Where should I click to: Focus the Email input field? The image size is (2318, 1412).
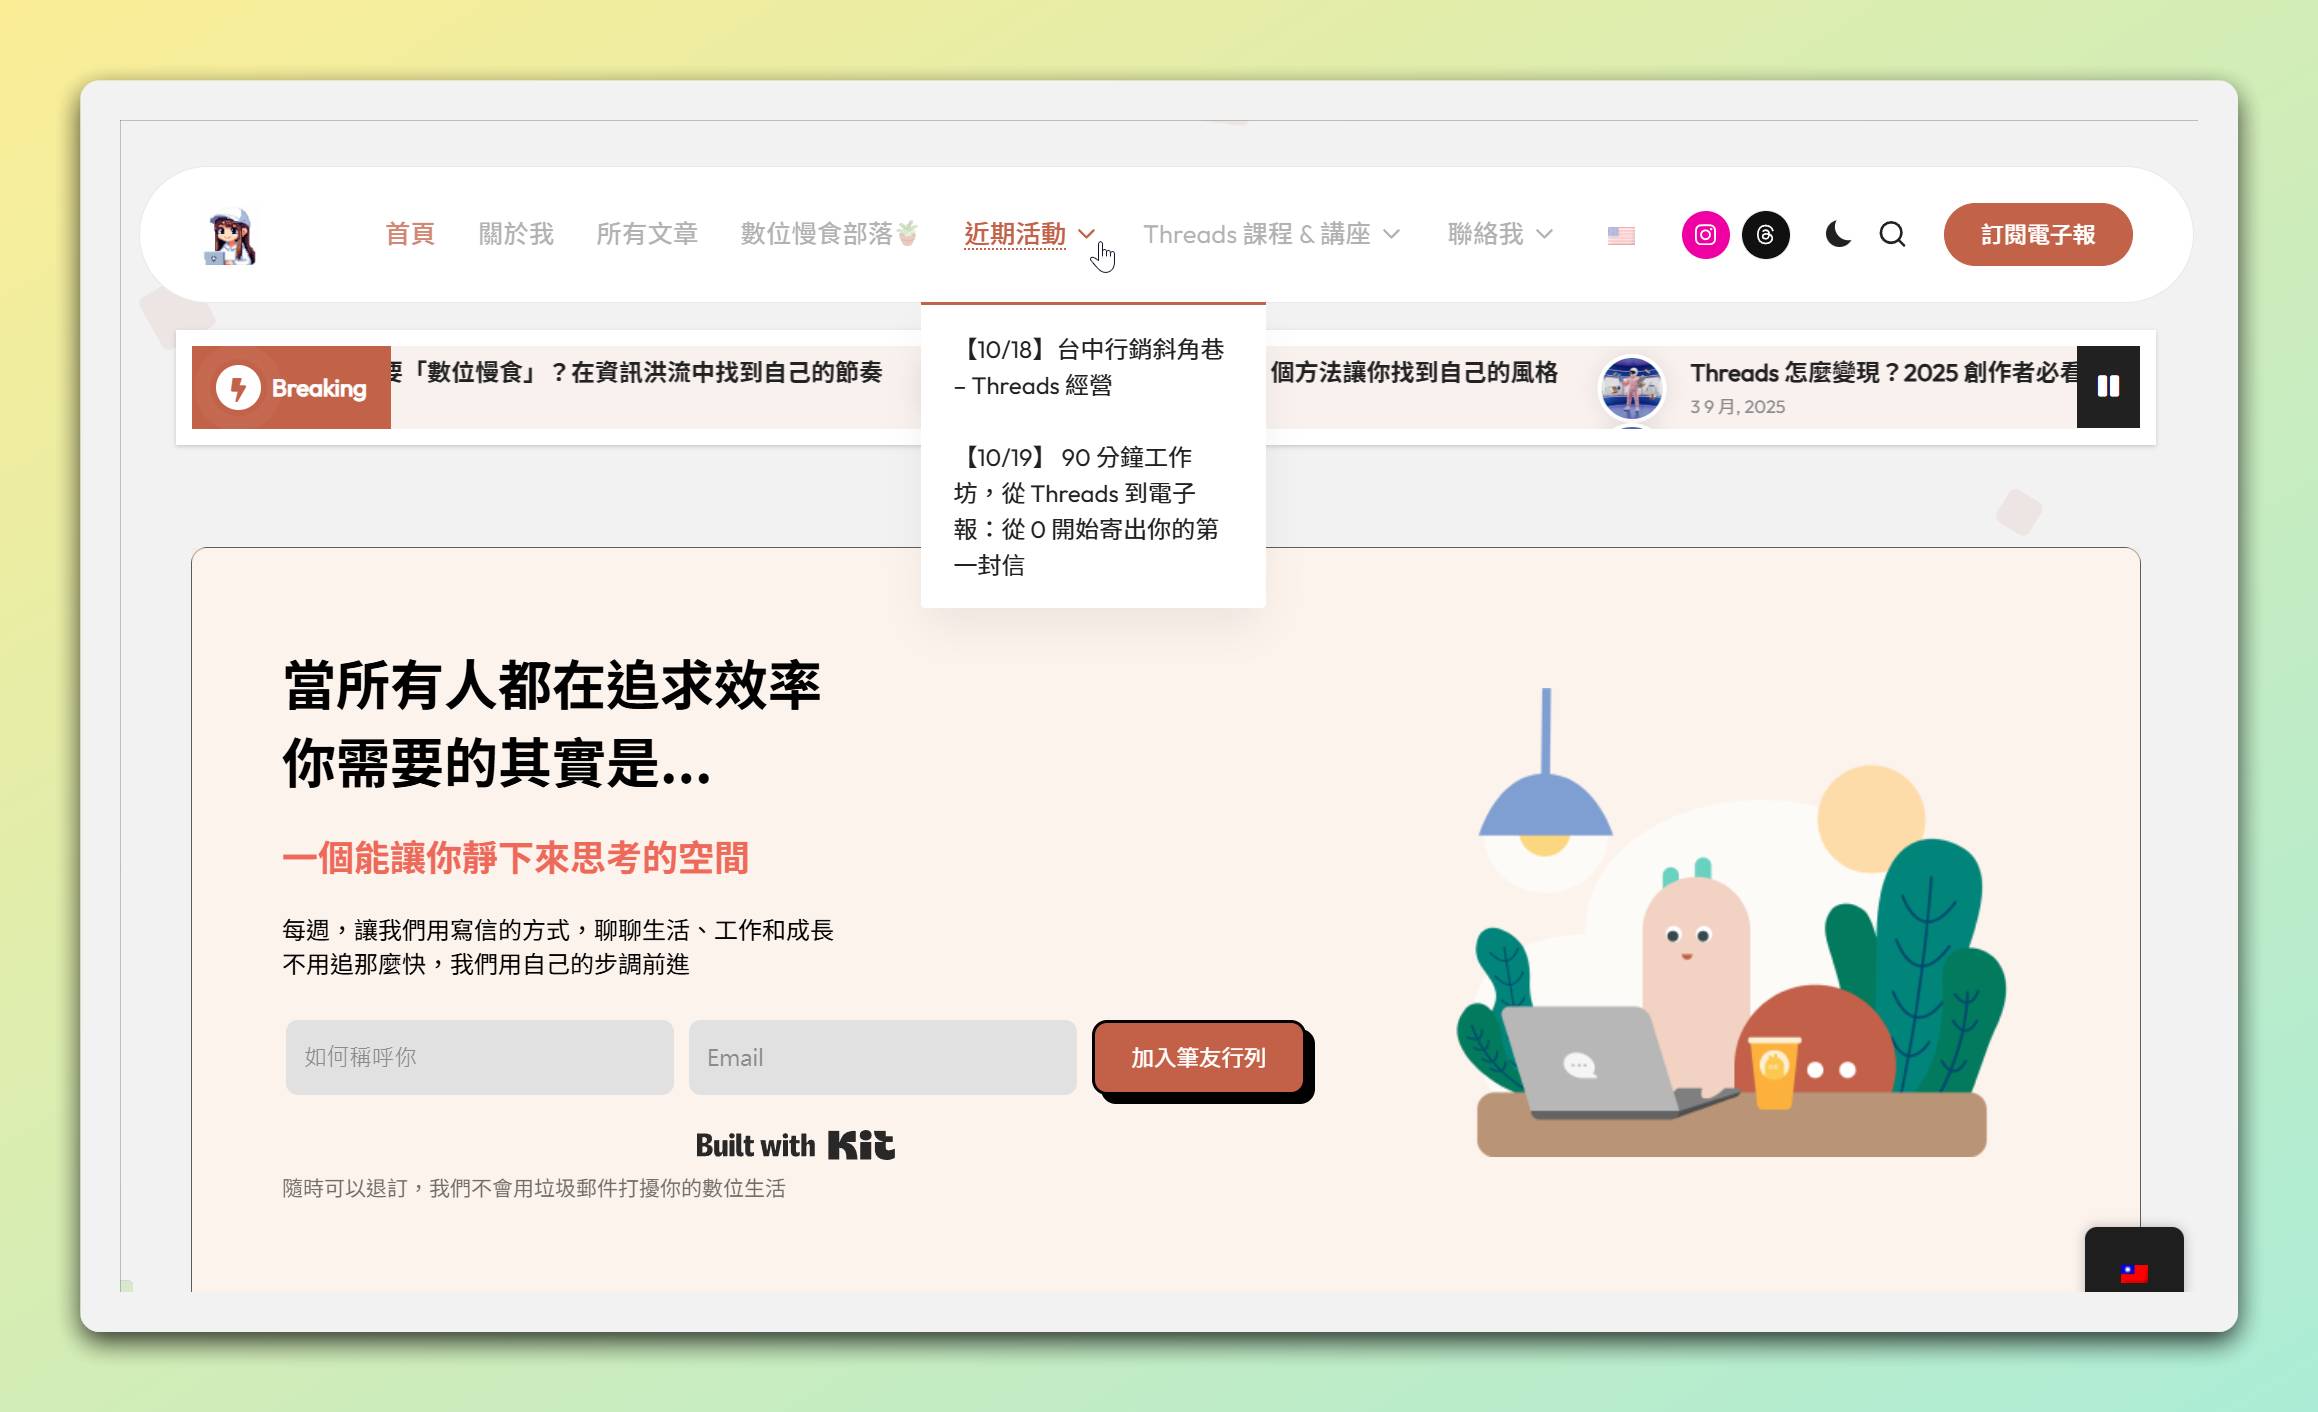coord(883,1057)
